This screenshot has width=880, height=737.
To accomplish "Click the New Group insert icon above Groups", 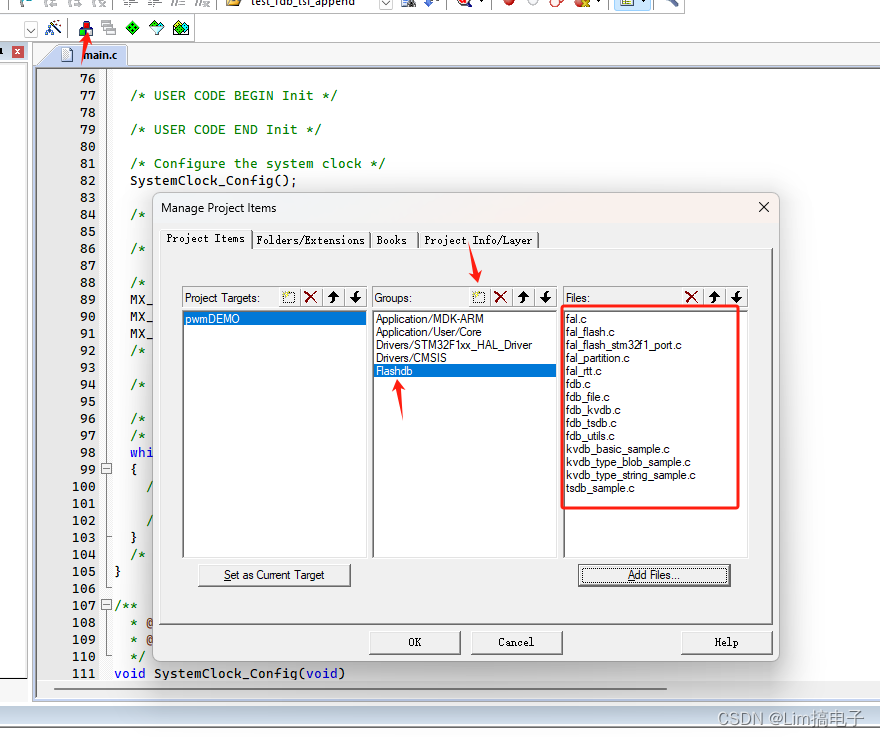I will [479, 297].
